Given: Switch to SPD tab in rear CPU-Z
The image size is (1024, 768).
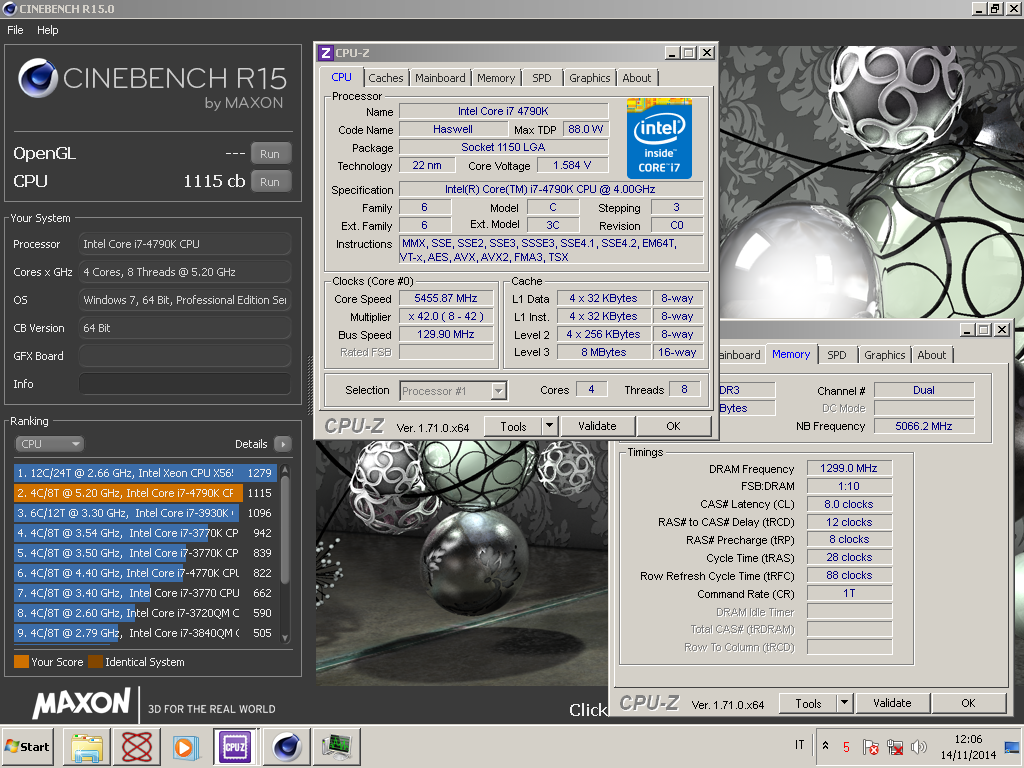Looking at the screenshot, I should 837,355.
